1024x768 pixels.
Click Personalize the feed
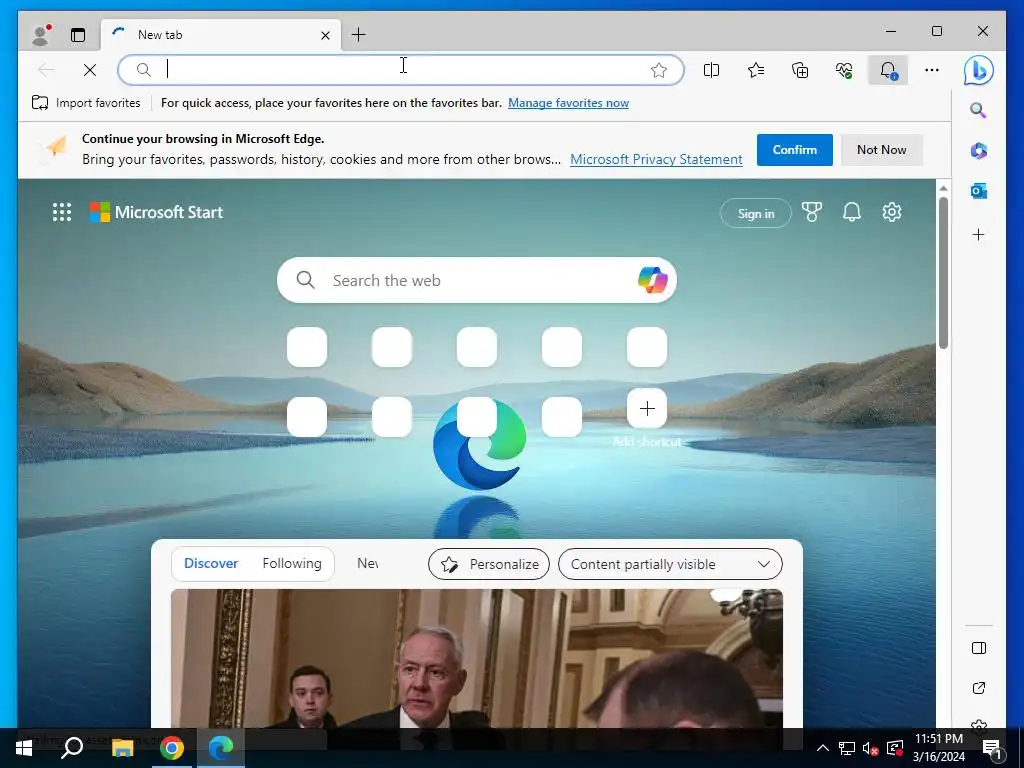click(x=488, y=564)
